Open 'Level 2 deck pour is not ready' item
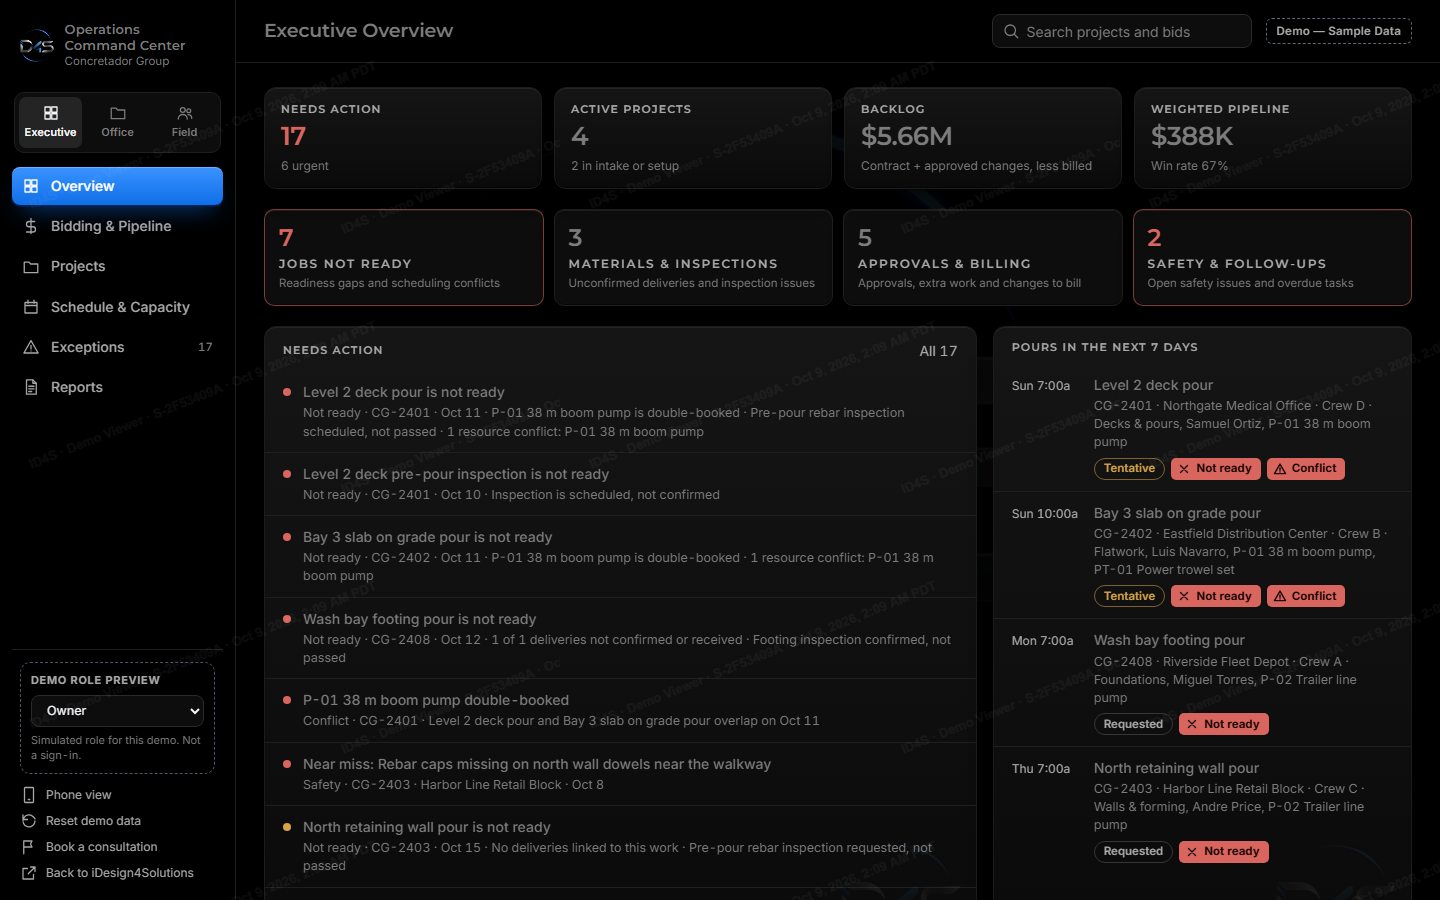The height and width of the screenshot is (900, 1440). point(620,412)
